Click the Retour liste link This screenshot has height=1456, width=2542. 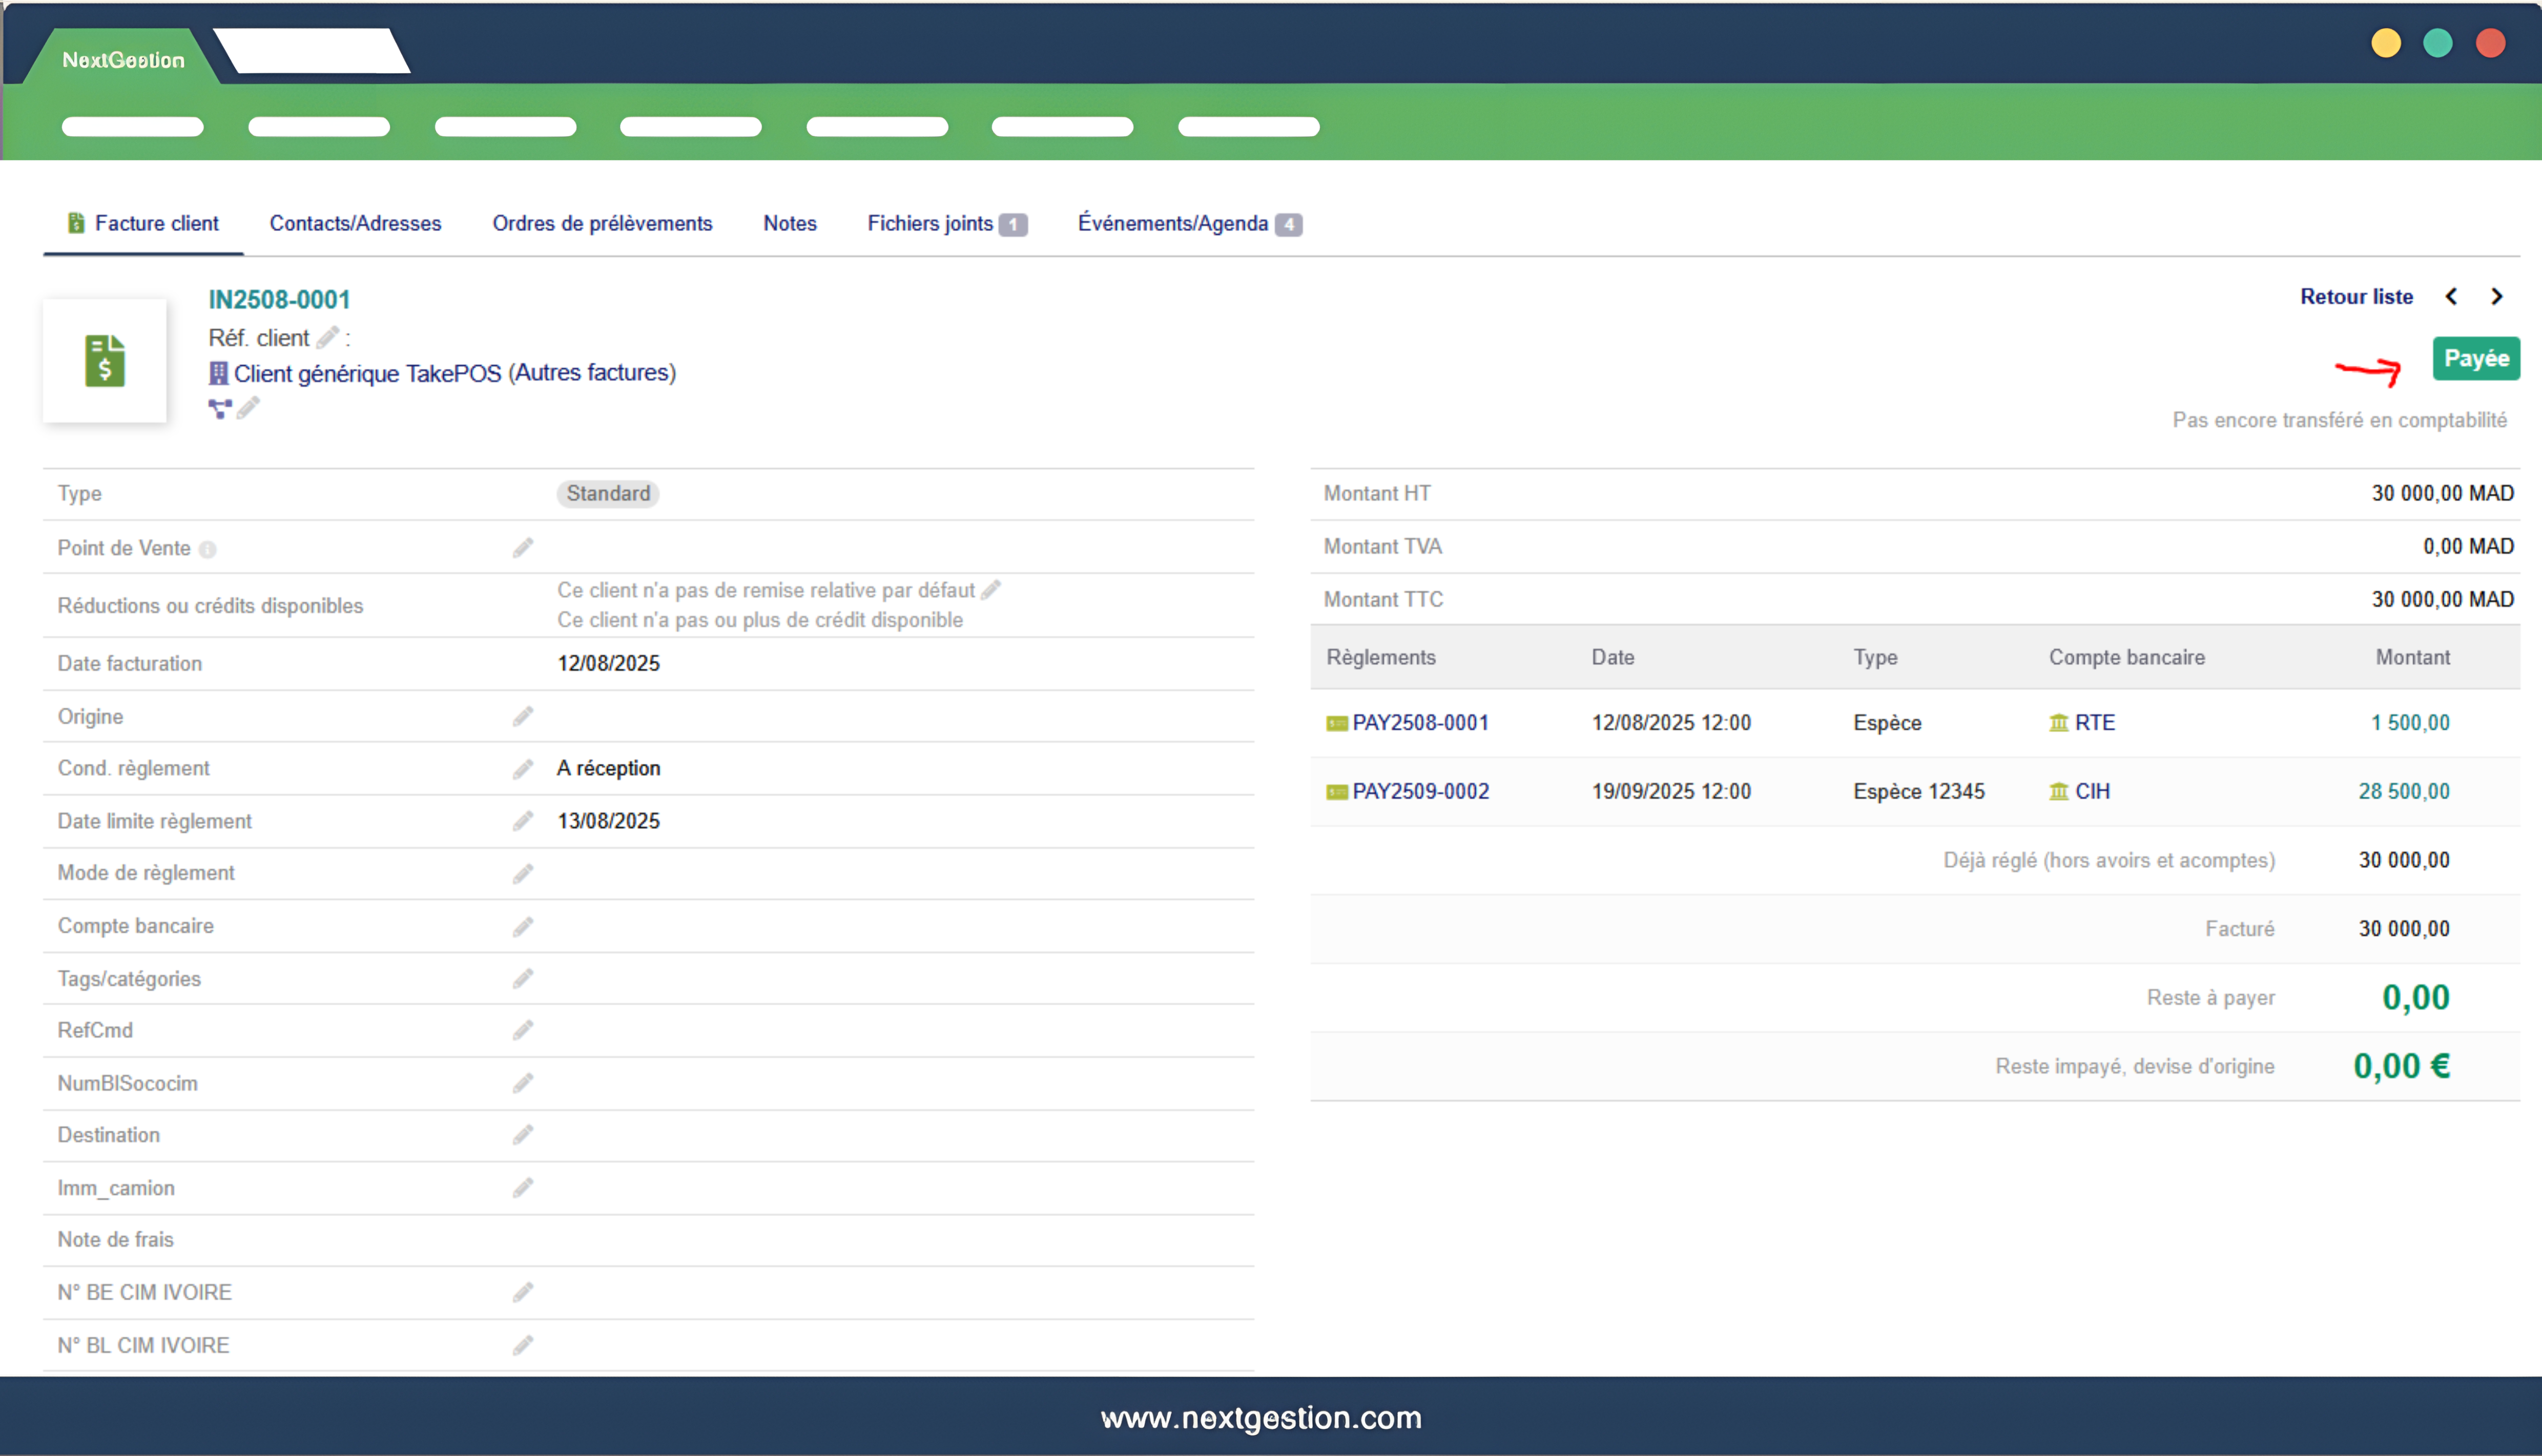[2356, 297]
